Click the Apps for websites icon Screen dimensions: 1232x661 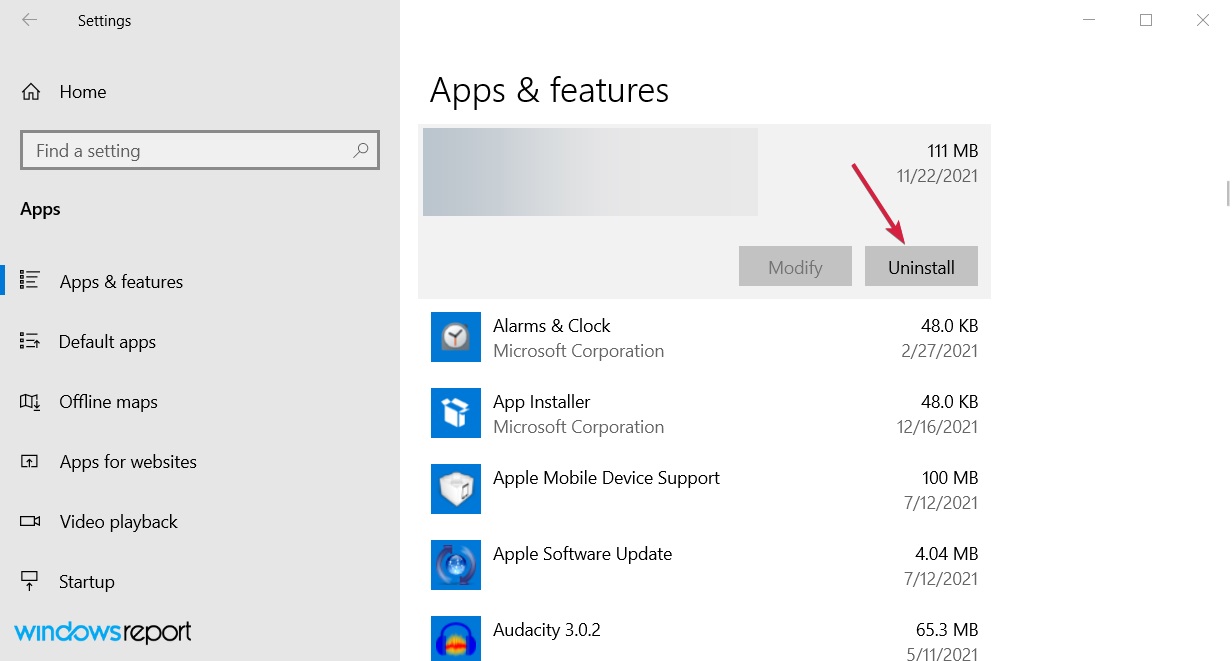click(29, 461)
